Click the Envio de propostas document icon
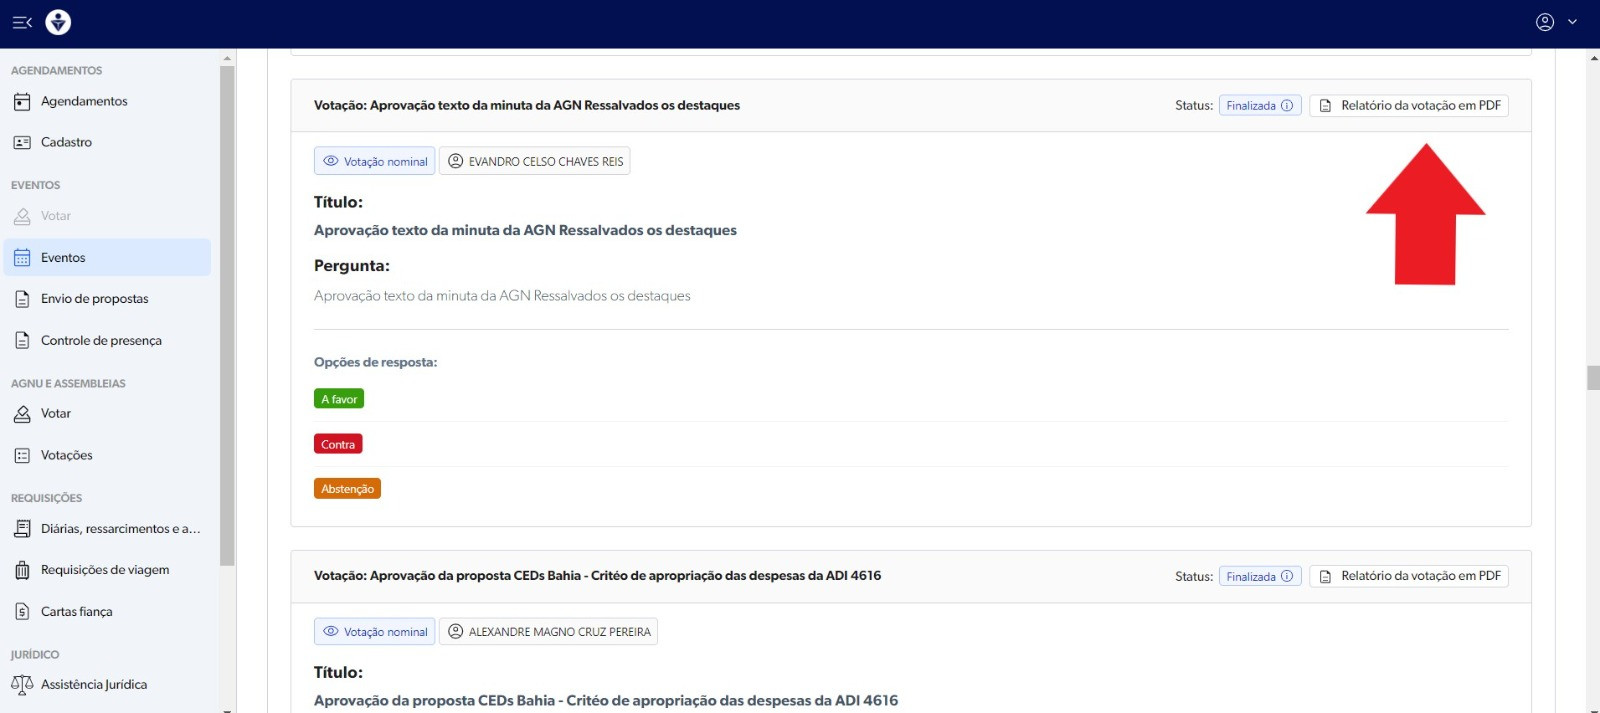 22,299
